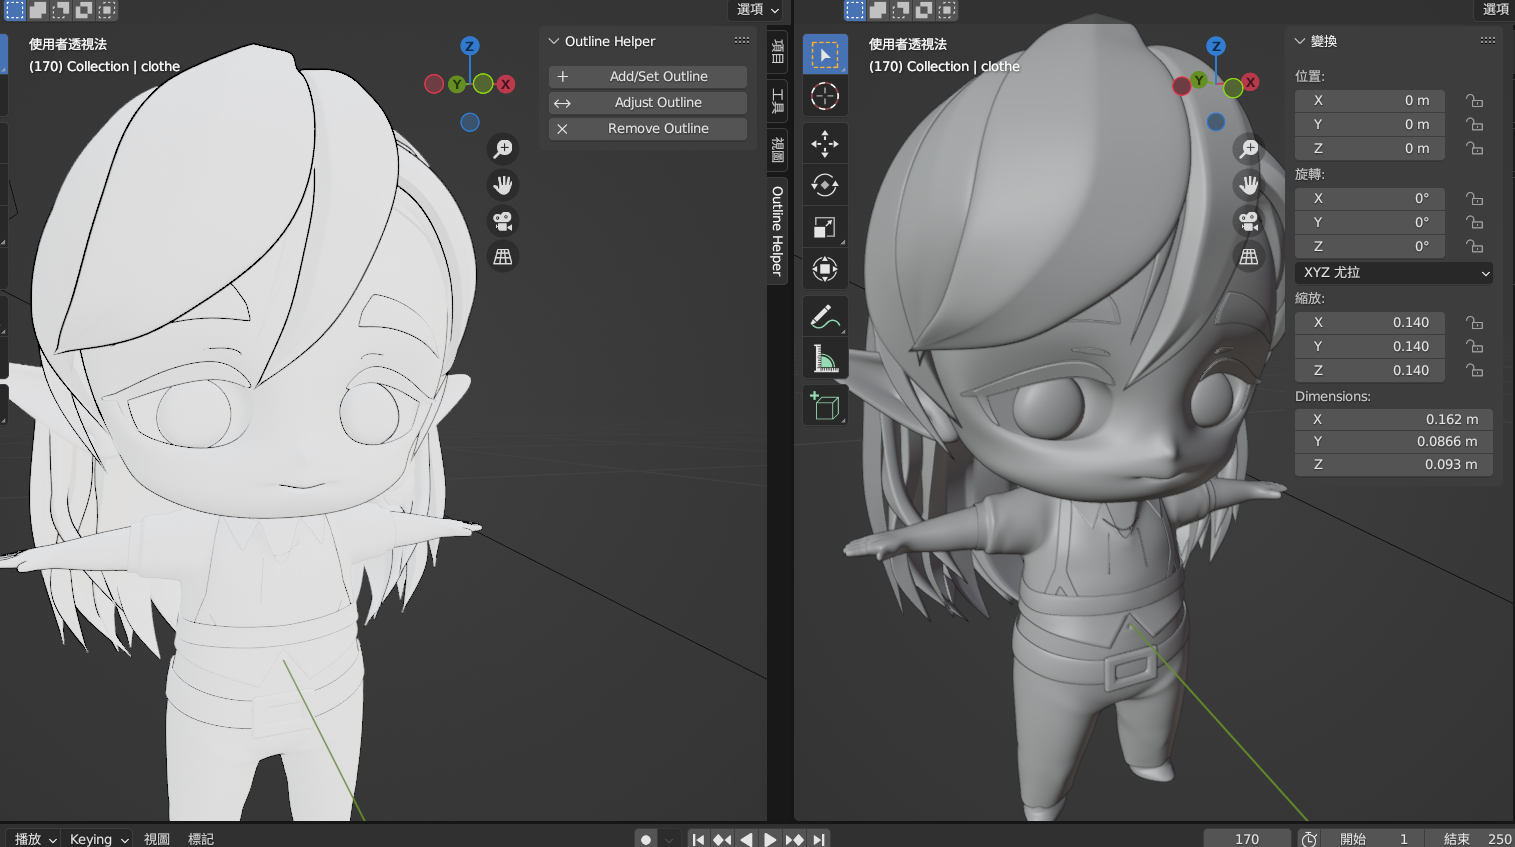
Task: Choose extend selection mode in left viewport header
Action: 38,10
